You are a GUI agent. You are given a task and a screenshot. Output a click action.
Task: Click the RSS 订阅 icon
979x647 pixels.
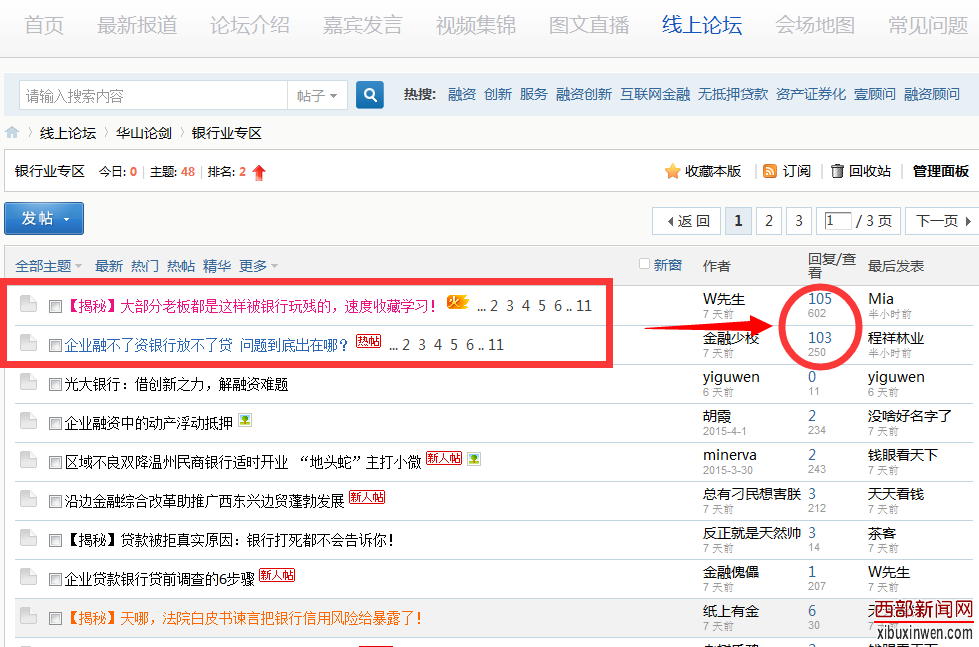[770, 171]
